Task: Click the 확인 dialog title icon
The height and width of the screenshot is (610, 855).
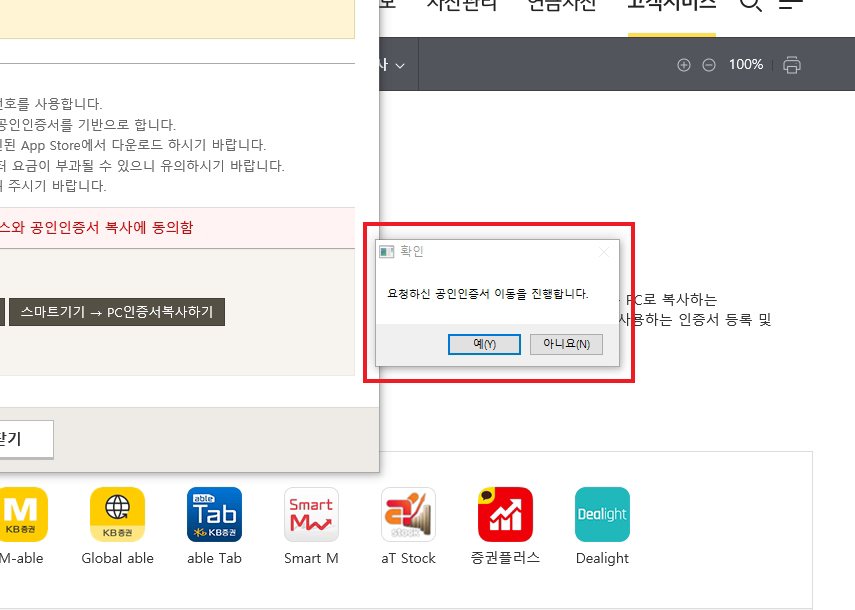Action: 387,251
